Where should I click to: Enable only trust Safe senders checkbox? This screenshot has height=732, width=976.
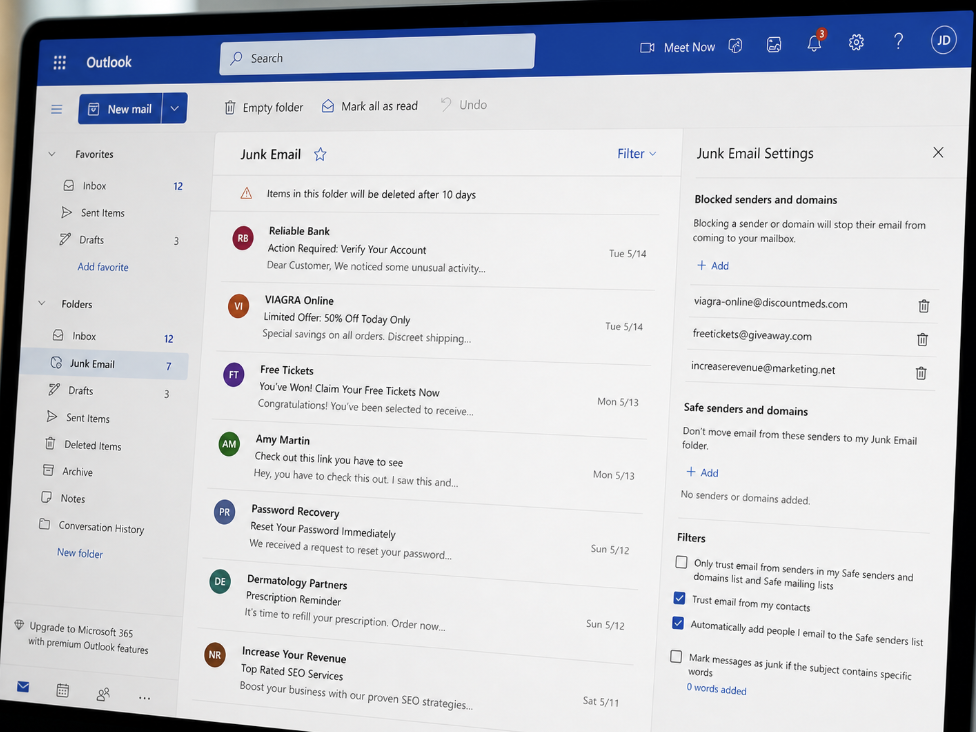coord(682,562)
